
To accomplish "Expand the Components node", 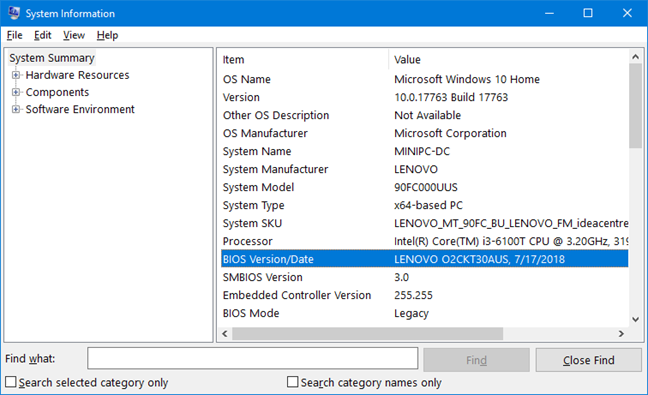I will tap(16, 92).
